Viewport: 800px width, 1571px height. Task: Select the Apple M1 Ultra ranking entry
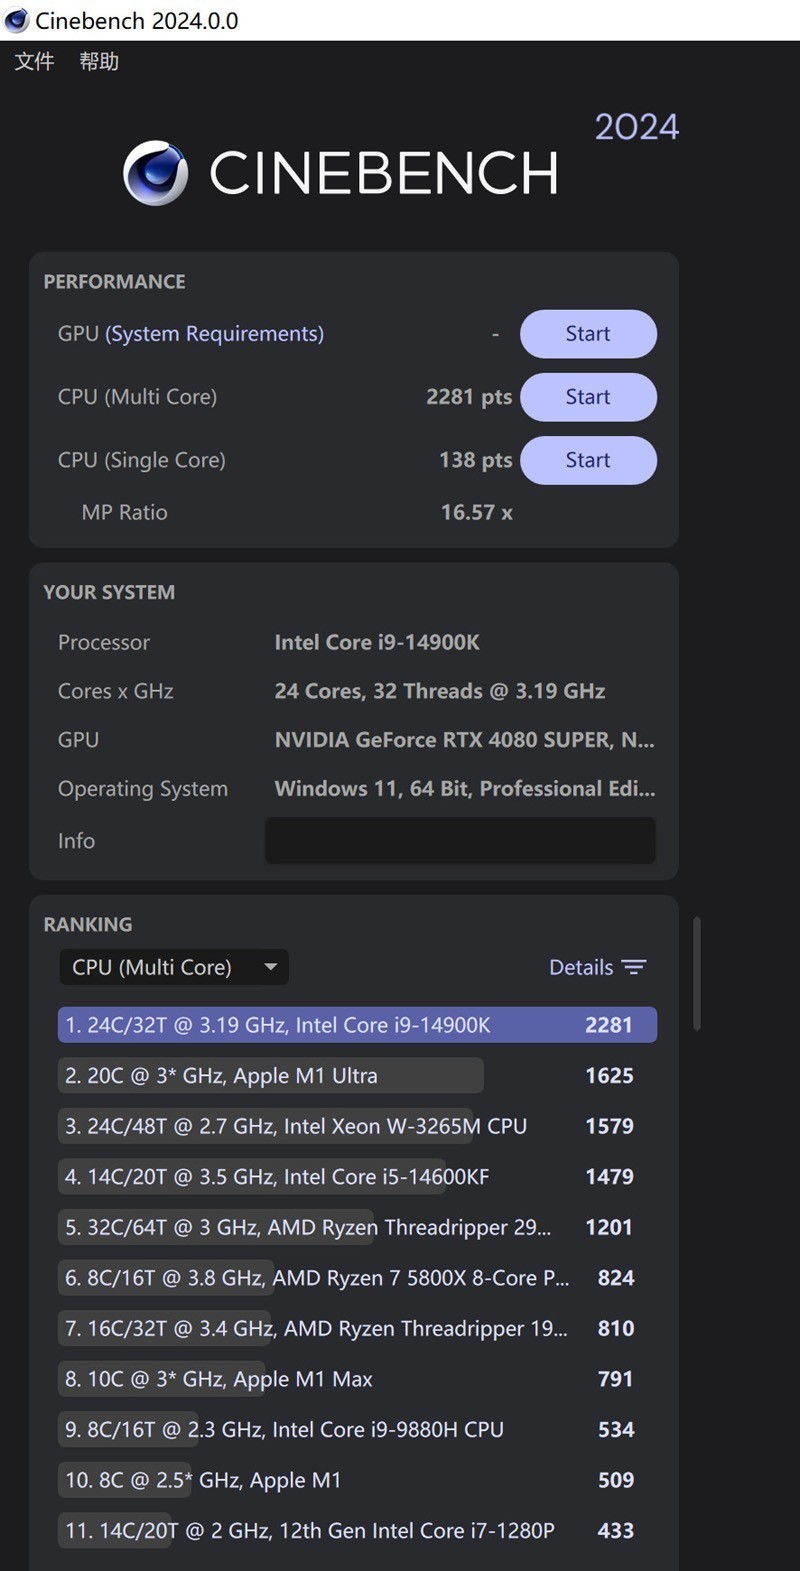click(270, 1075)
